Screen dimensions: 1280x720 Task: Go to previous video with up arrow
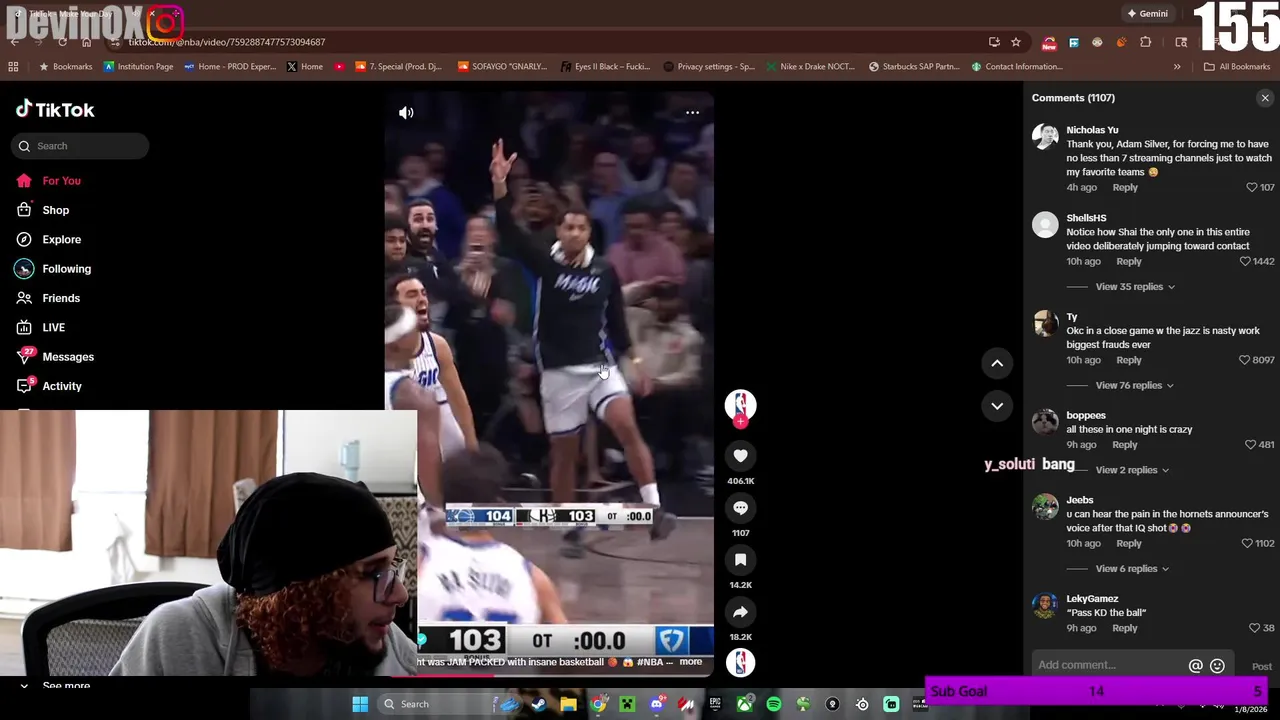pyautogui.click(x=997, y=364)
